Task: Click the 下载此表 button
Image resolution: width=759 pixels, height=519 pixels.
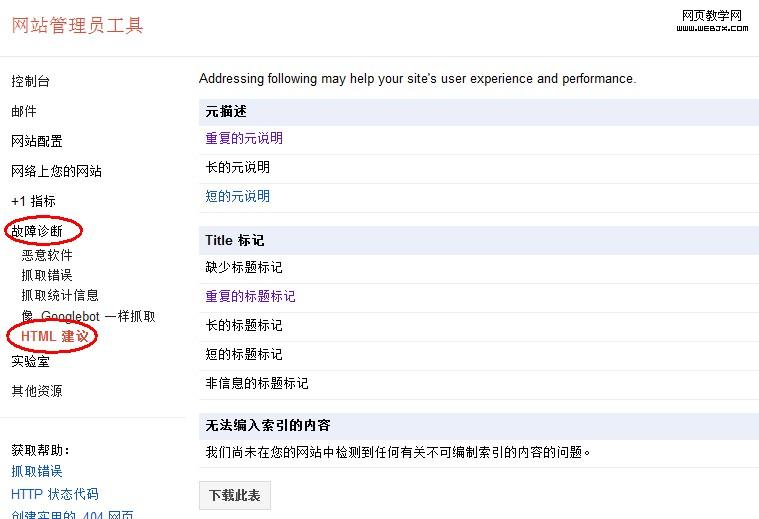Action: (235, 495)
